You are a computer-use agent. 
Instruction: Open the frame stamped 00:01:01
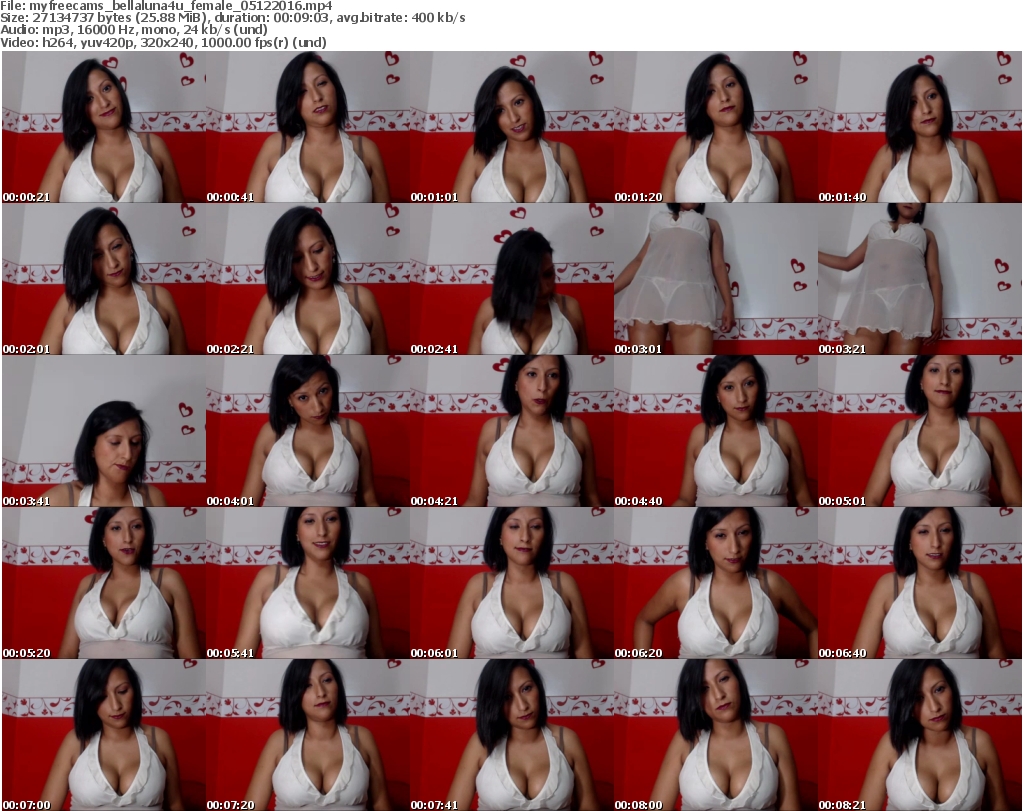pos(511,127)
